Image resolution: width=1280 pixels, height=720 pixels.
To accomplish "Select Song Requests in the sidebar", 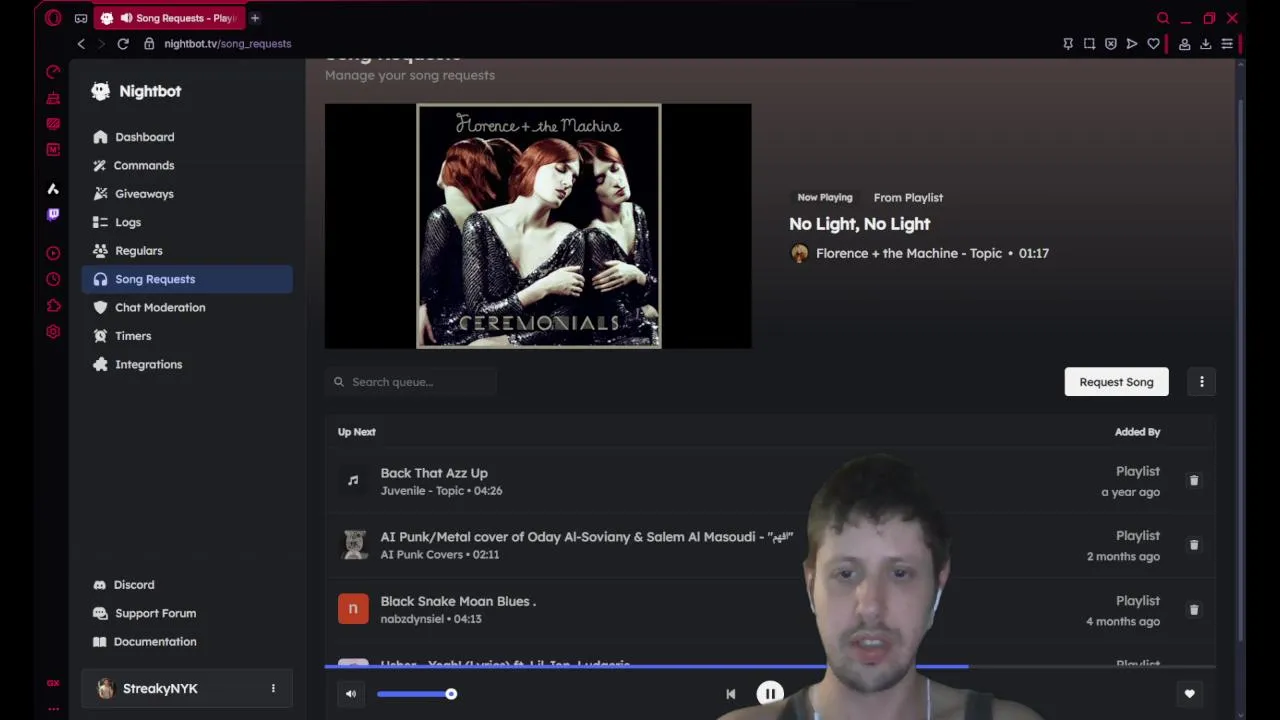I will (187, 279).
